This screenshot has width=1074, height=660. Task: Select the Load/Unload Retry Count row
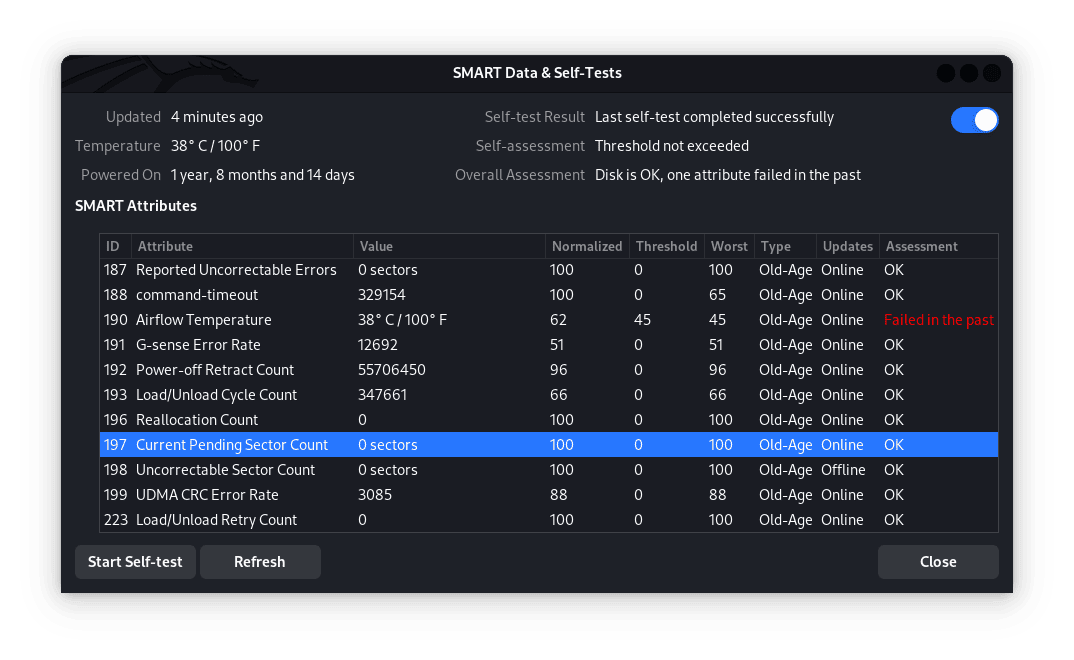[x=549, y=520]
